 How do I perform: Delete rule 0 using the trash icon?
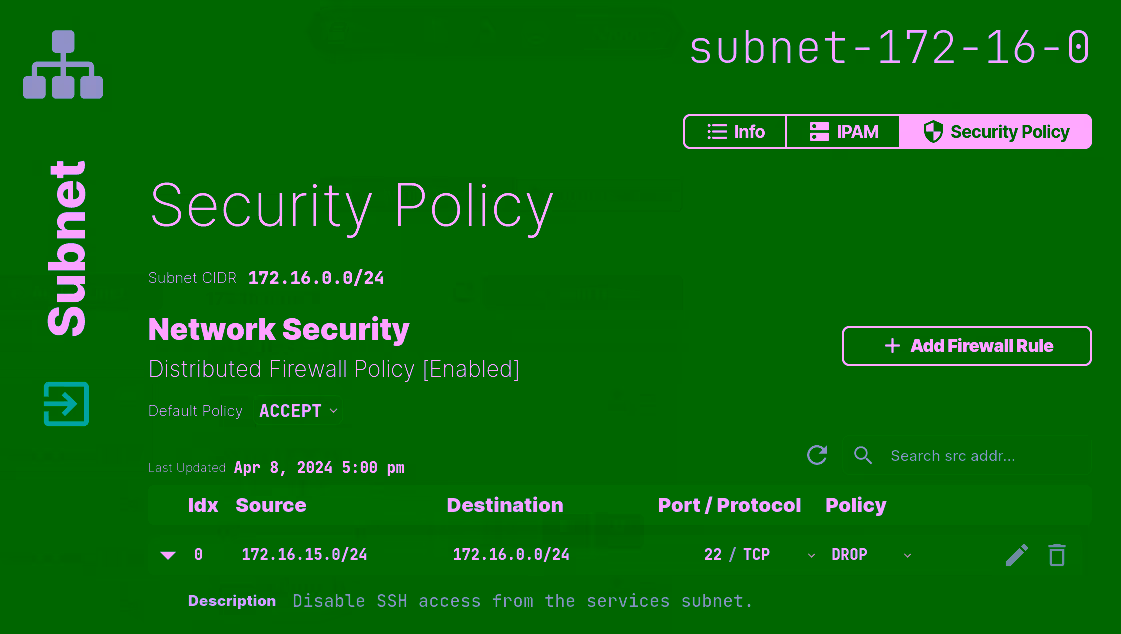click(x=1057, y=554)
